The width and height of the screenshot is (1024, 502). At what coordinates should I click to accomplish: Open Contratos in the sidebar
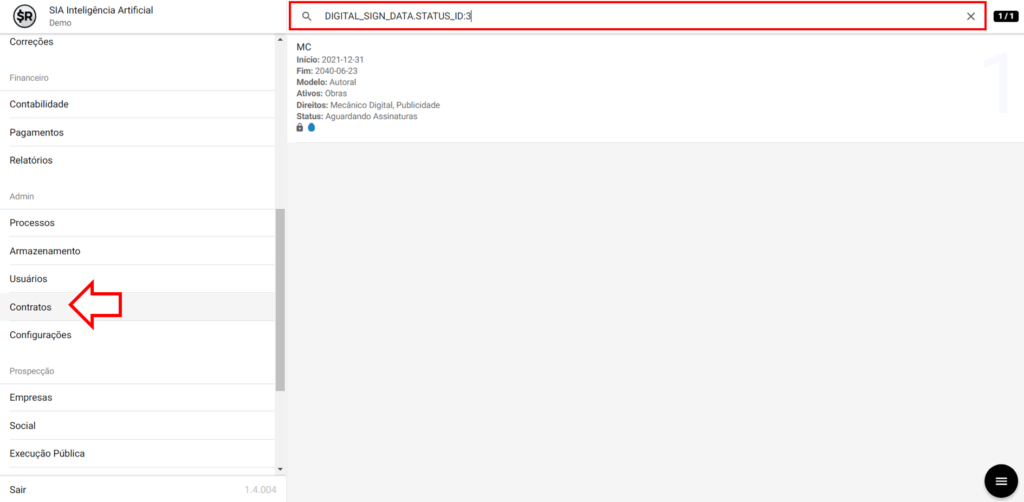31,307
